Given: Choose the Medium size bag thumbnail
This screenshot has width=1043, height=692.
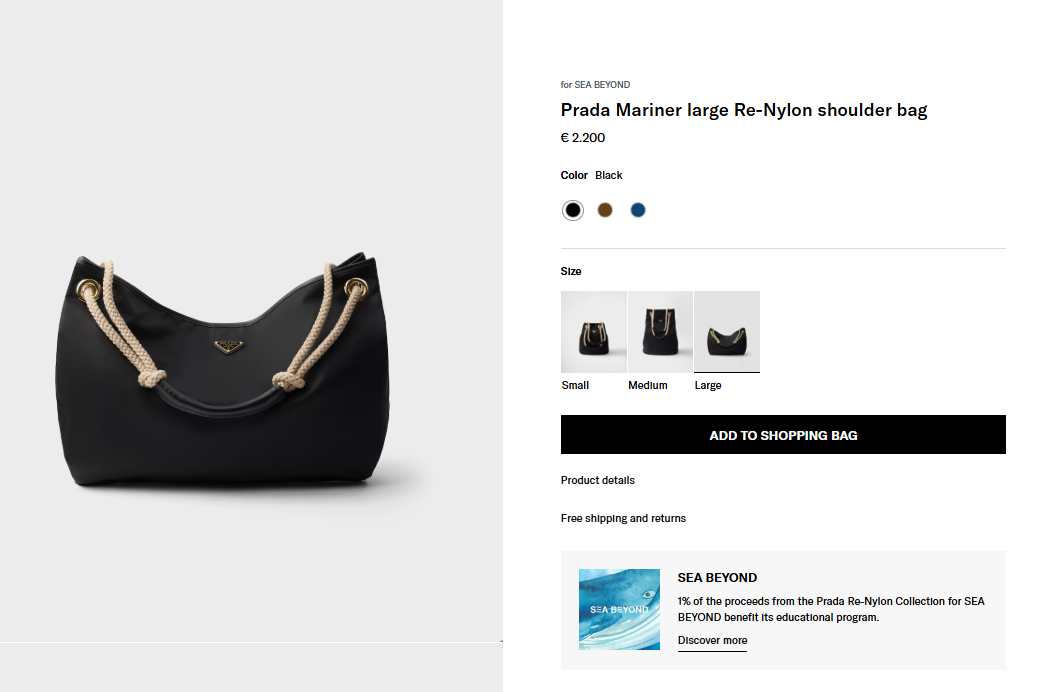Looking at the screenshot, I should click(x=660, y=331).
